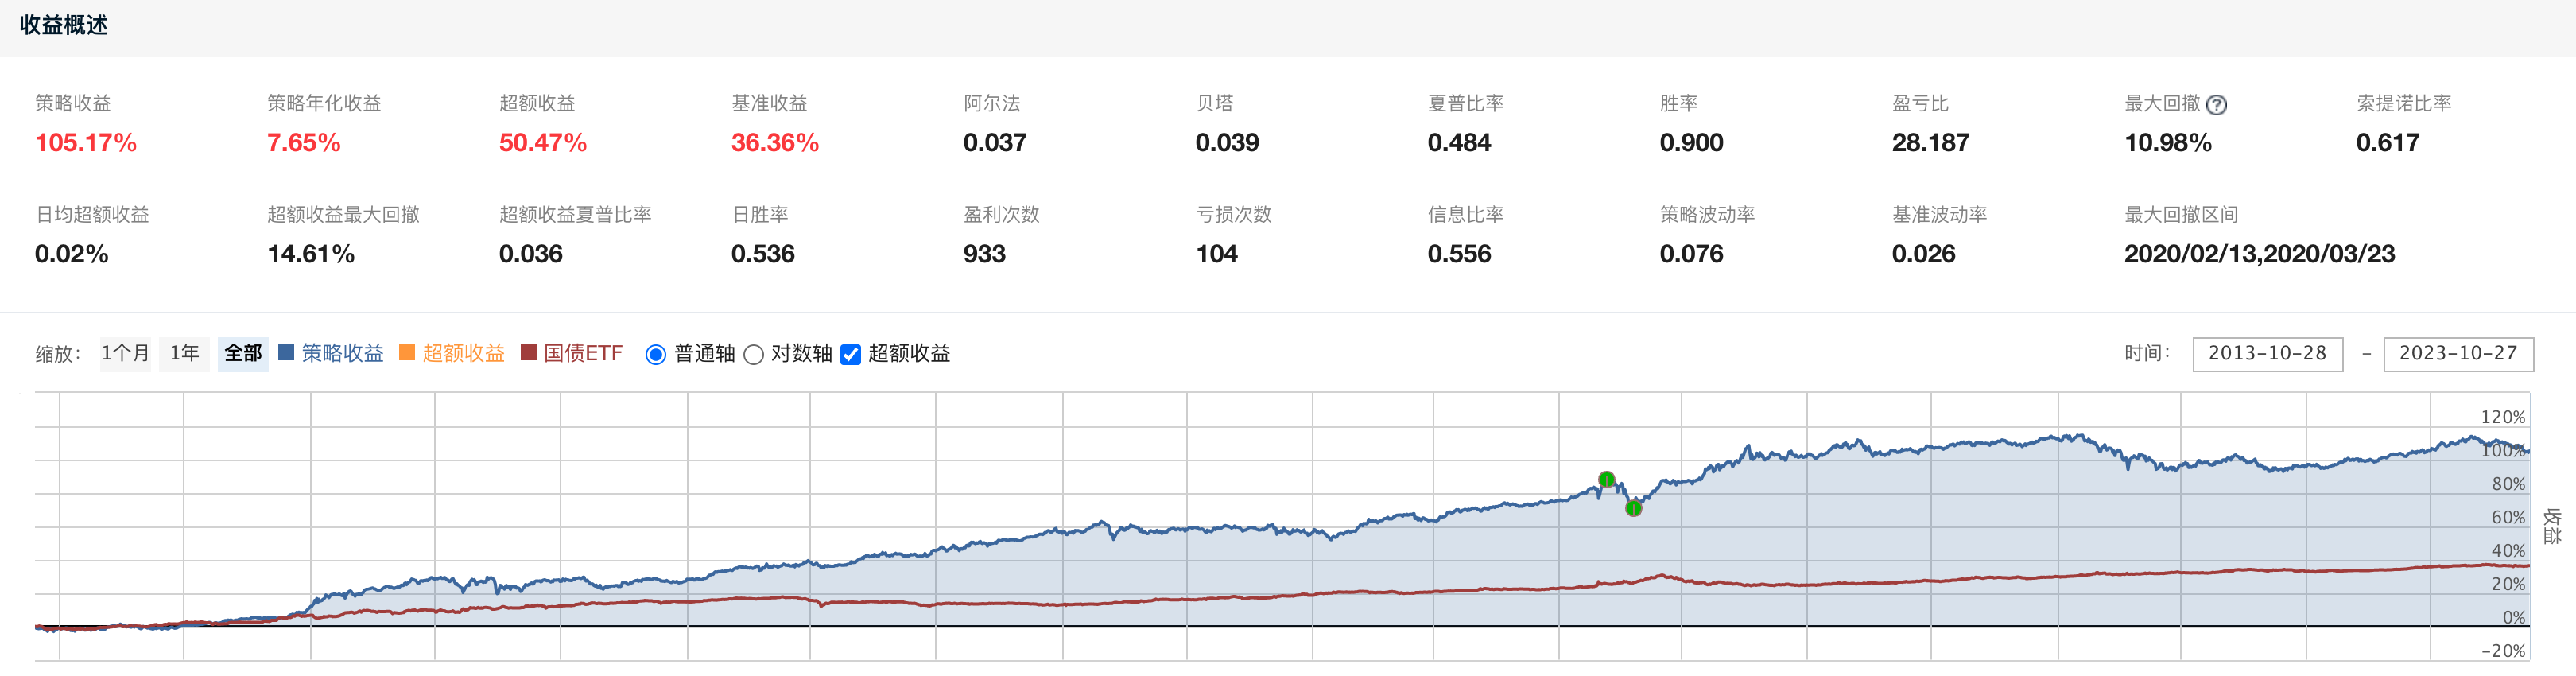Image resolution: width=2576 pixels, height=676 pixels.
Task: Click the 120% y-axis label
Action: pos(2503,417)
